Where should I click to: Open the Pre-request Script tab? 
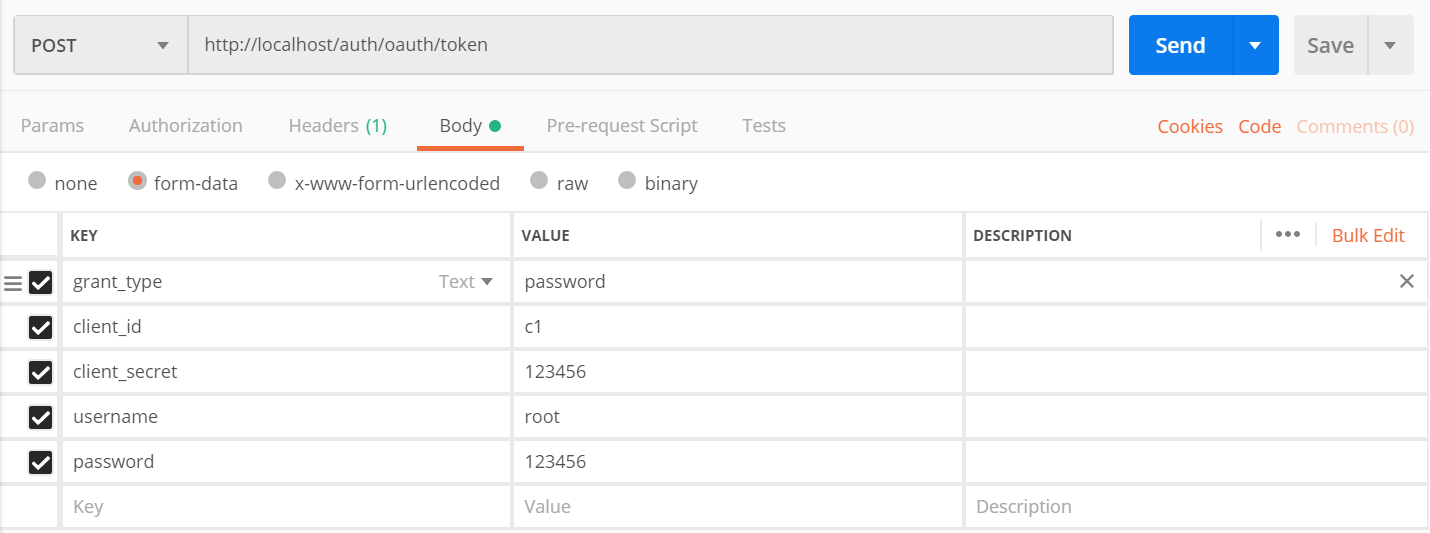point(622,126)
